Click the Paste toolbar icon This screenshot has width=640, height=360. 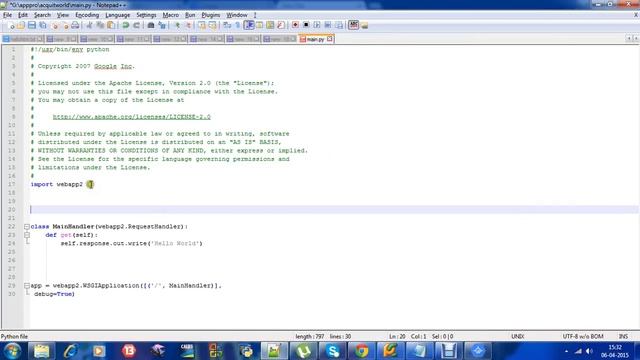click(x=111, y=25)
